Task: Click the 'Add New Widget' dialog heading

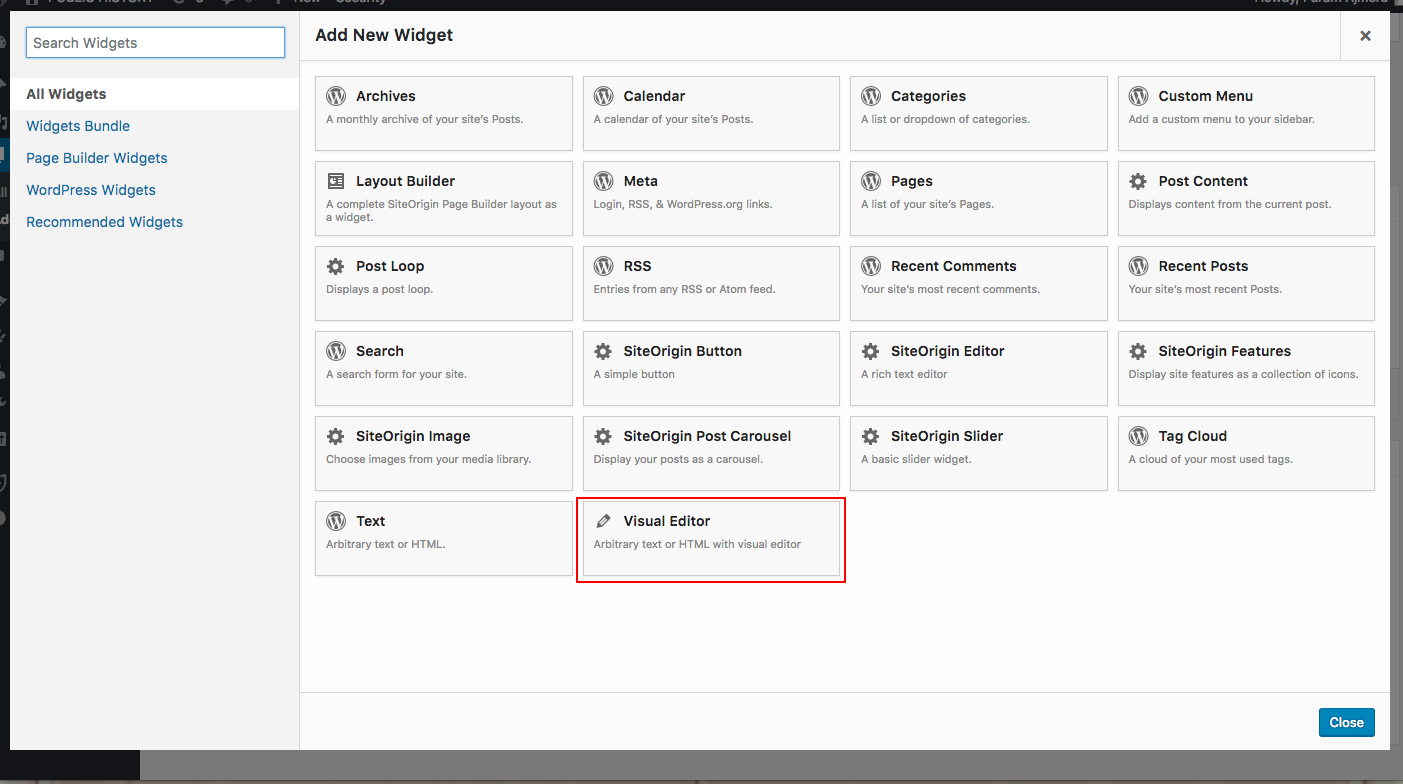Action: click(x=384, y=35)
